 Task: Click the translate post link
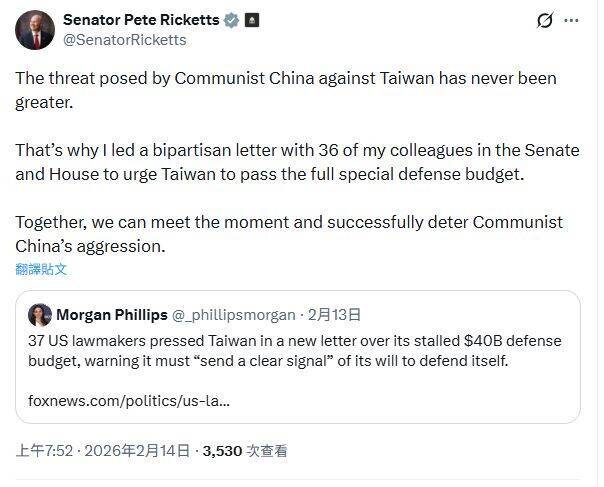[41, 269]
